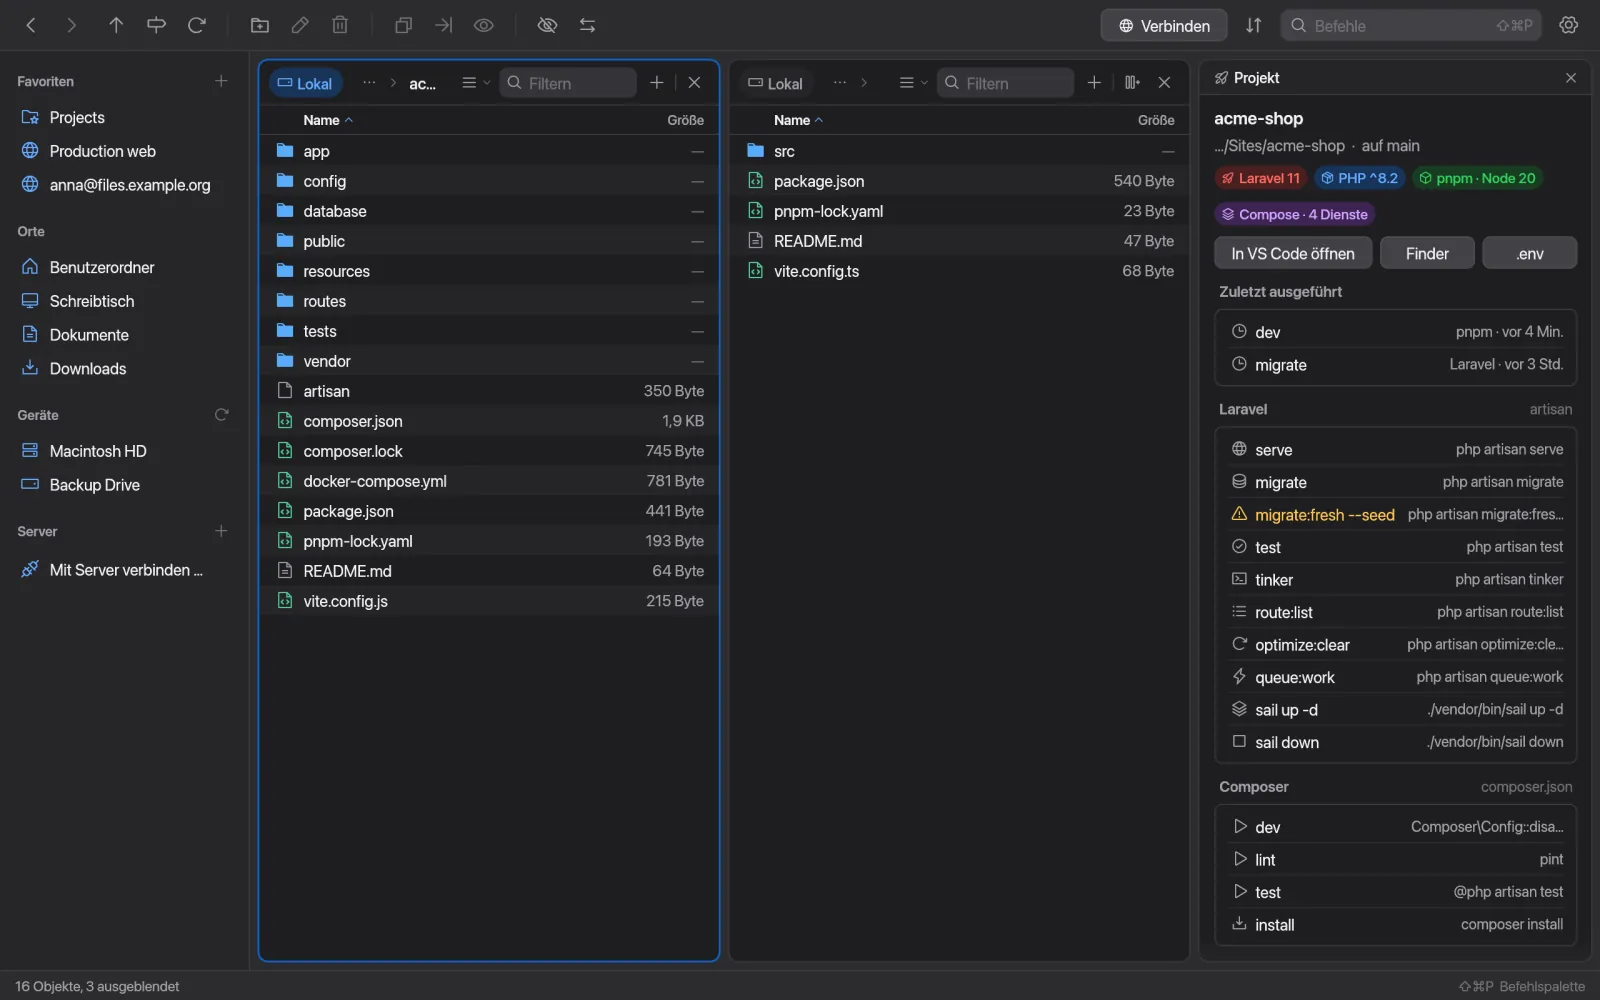This screenshot has height=1000, width=1600.
Task: Open quick look eye preview
Action: coord(484,25)
